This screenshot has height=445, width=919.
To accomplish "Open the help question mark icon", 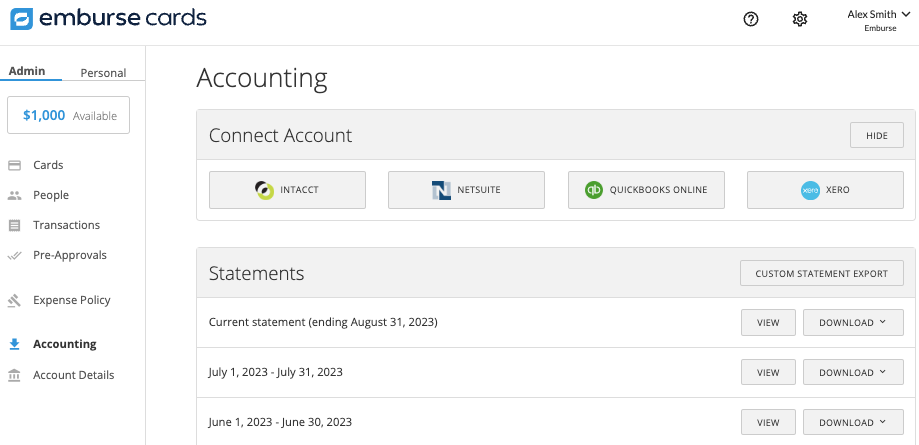I will pyautogui.click(x=751, y=19).
